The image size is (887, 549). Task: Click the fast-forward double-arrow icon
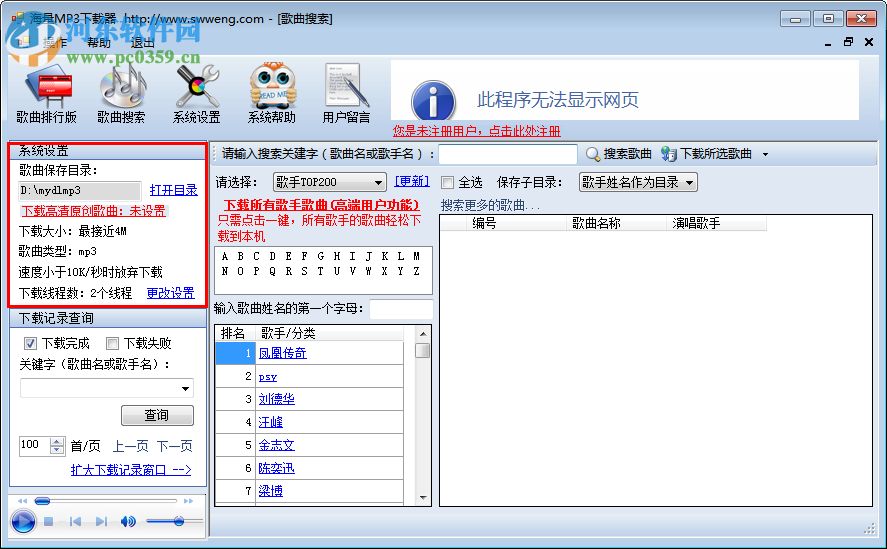pyautogui.click(x=188, y=501)
